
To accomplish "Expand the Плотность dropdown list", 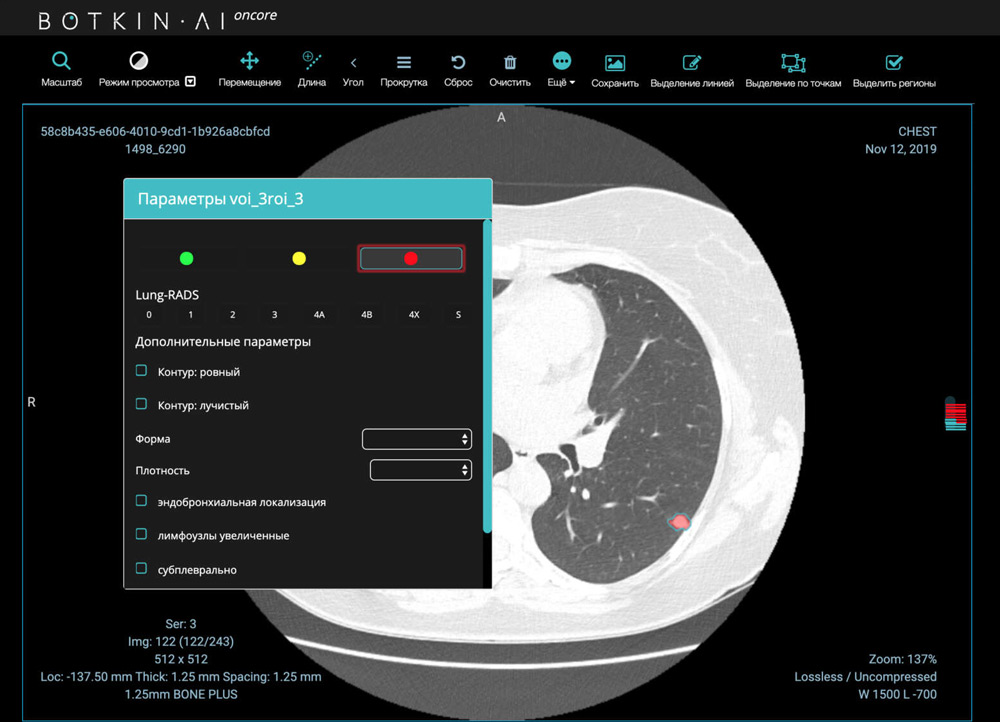I will 420,470.
